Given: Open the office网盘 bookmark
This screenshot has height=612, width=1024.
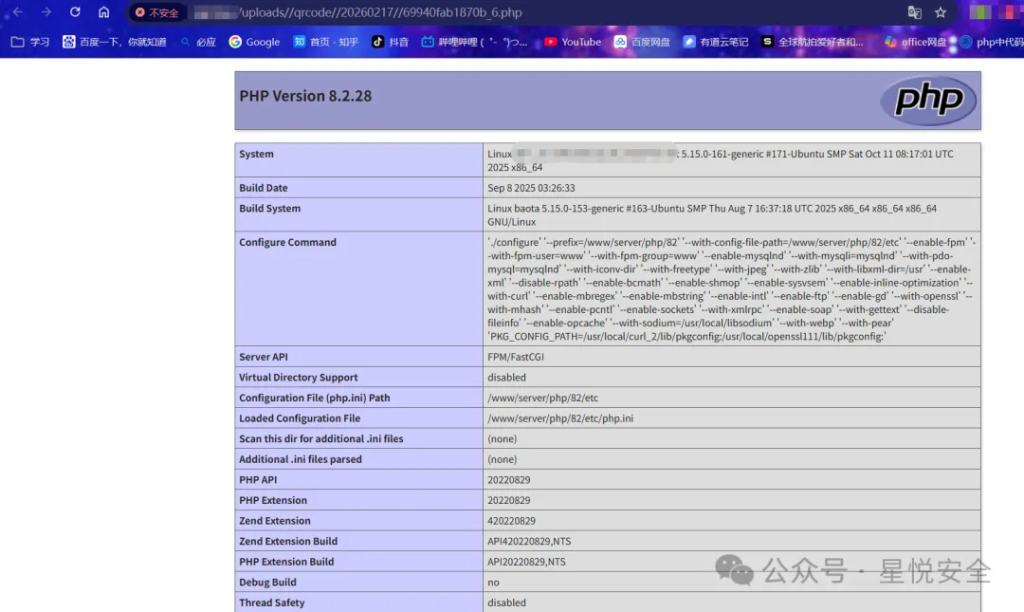Looking at the screenshot, I should (914, 42).
